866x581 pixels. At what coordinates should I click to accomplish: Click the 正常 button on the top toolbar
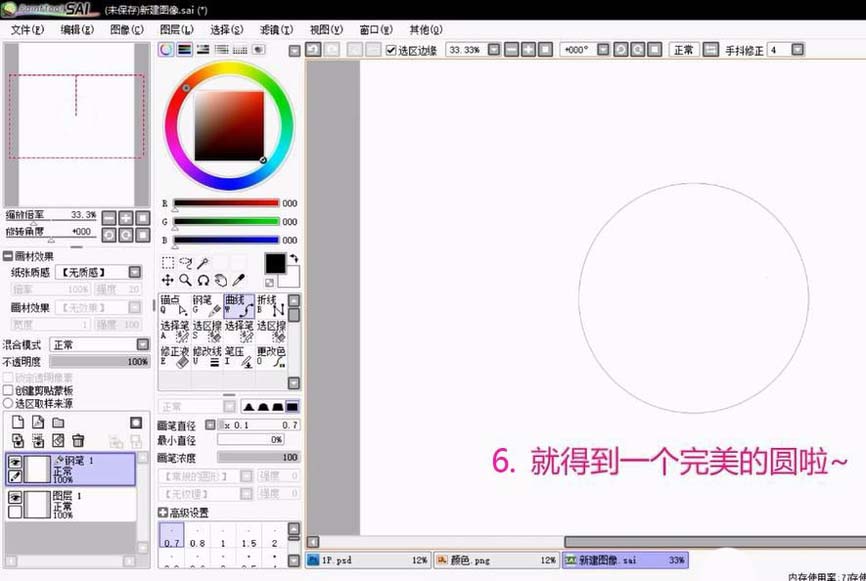click(684, 49)
